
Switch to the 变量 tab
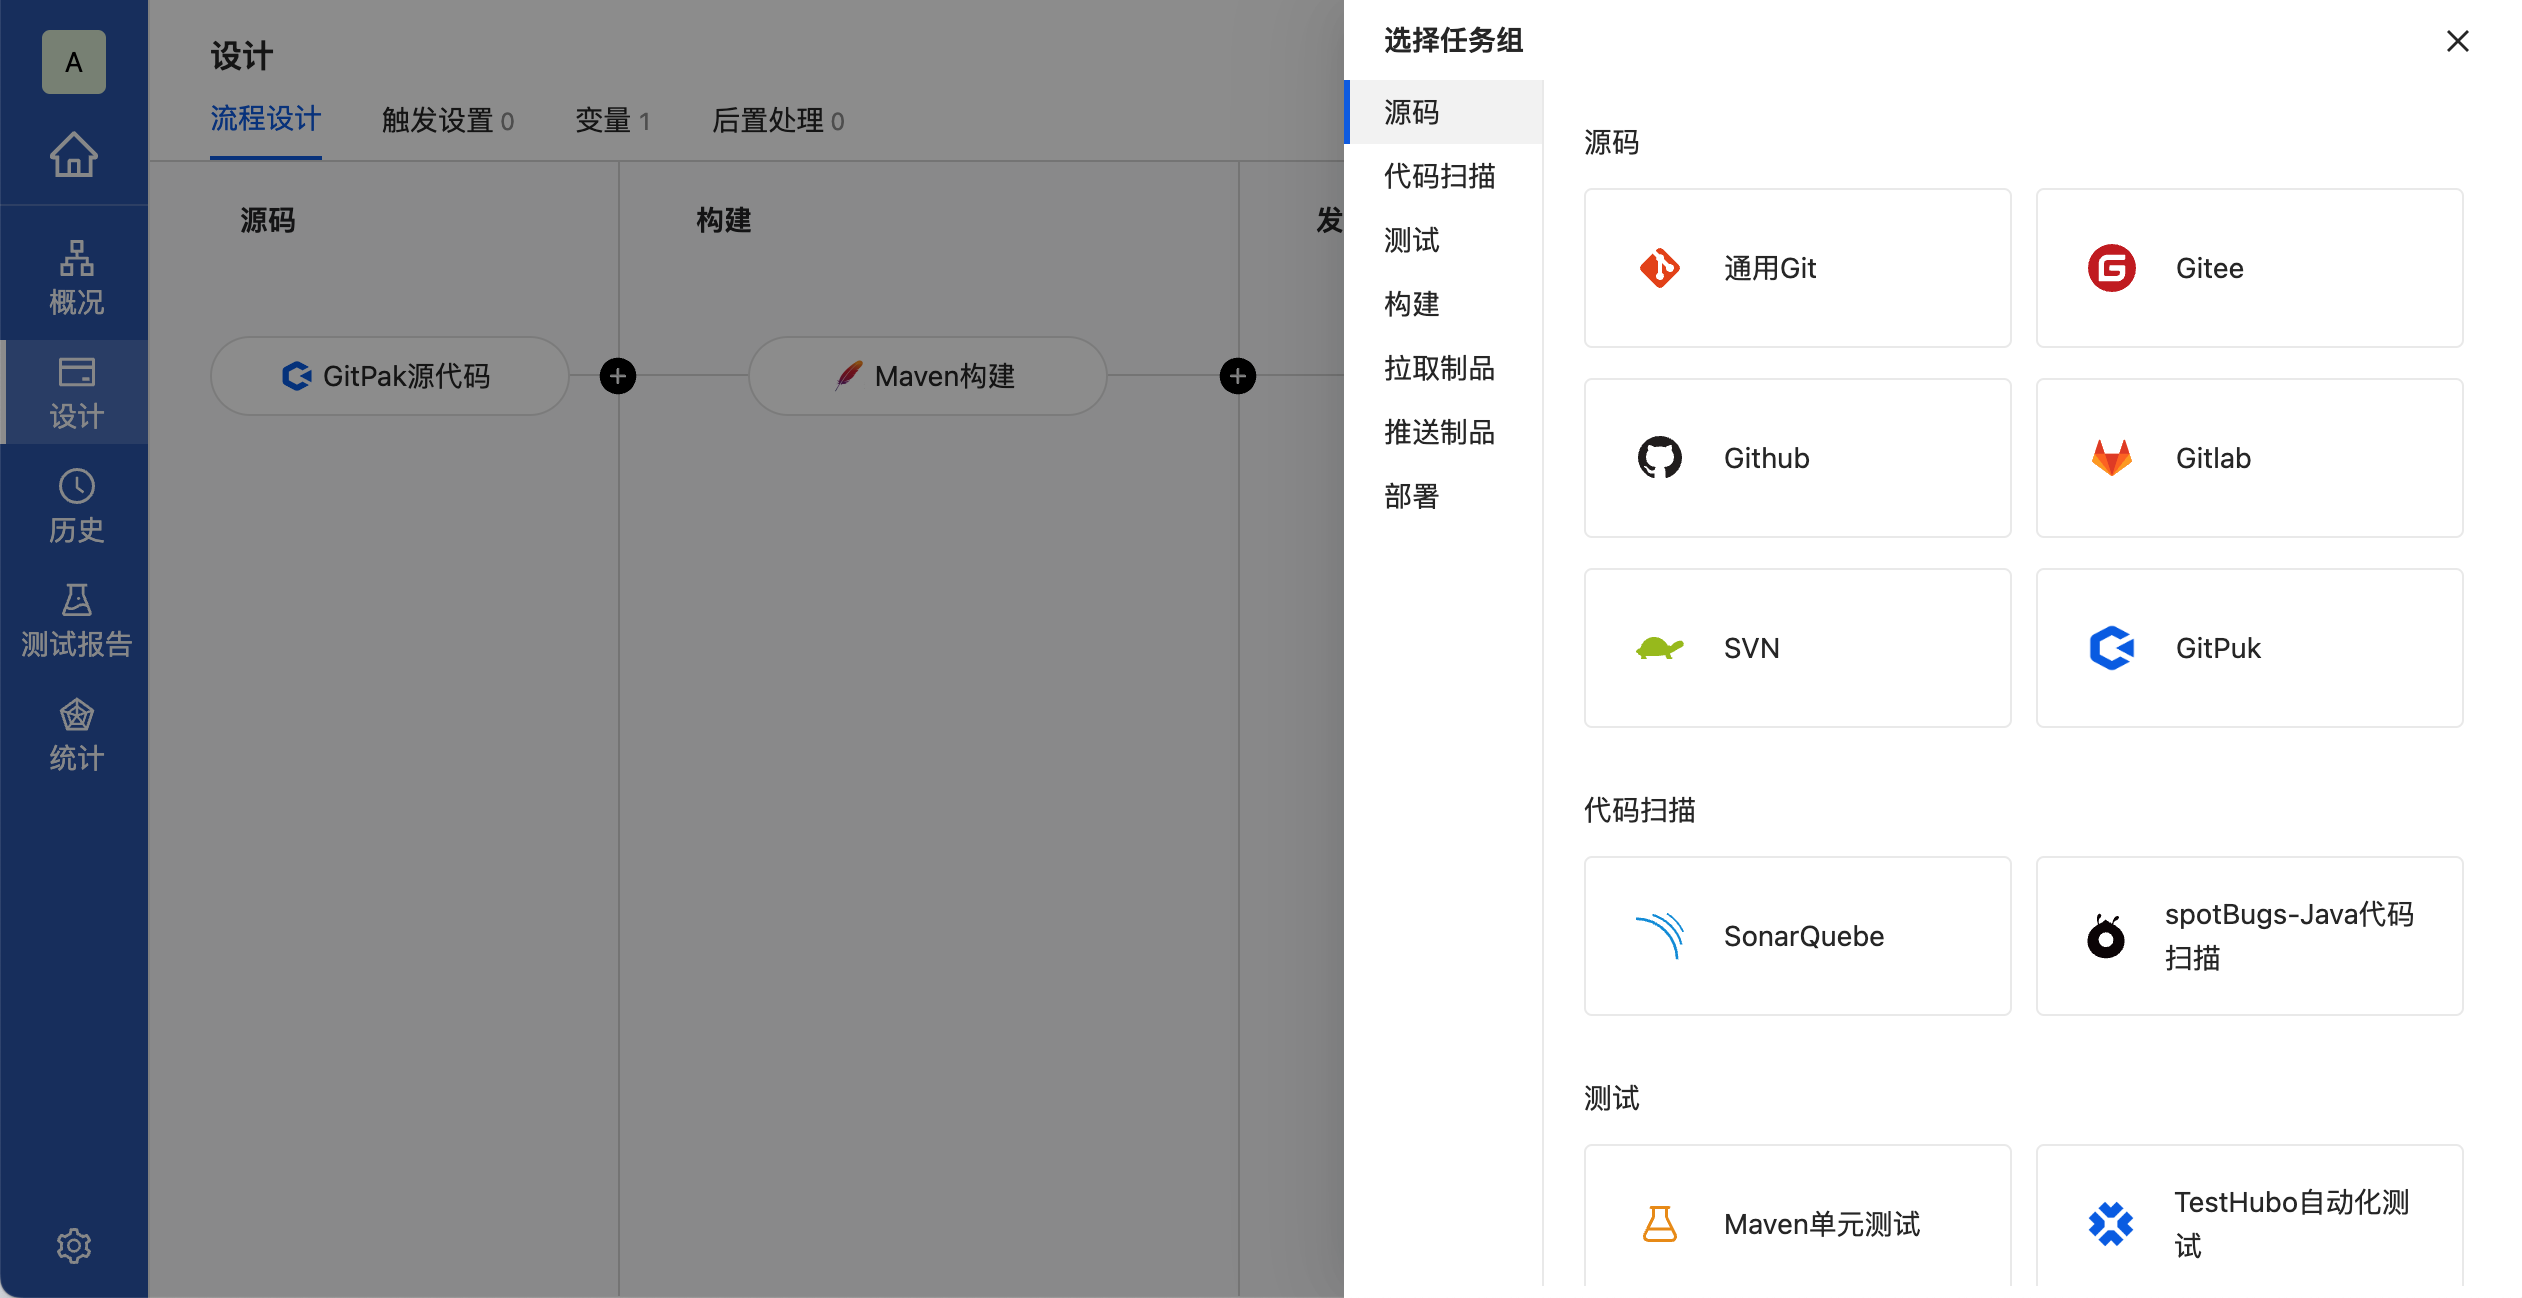[613, 120]
